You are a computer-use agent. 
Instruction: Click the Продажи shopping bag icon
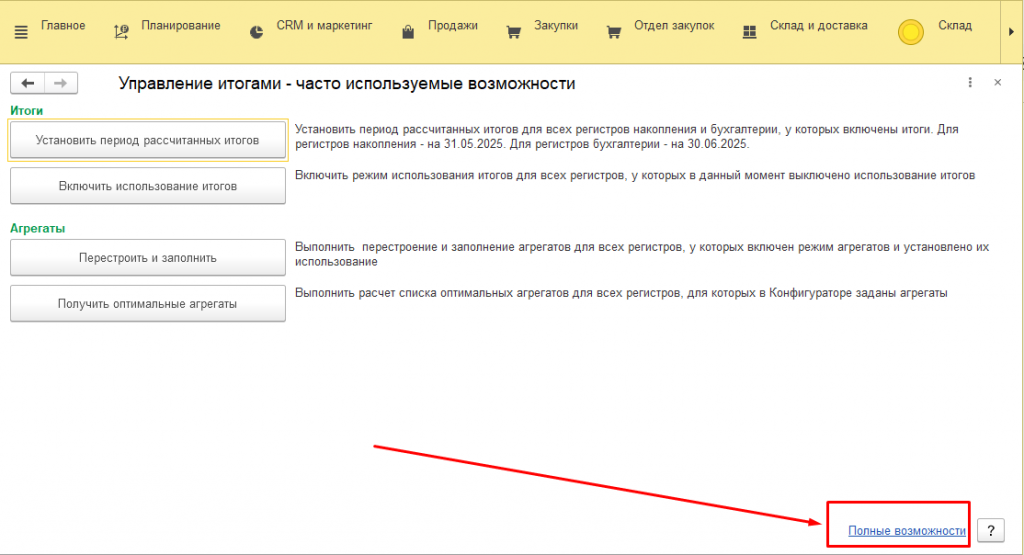point(408,31)
